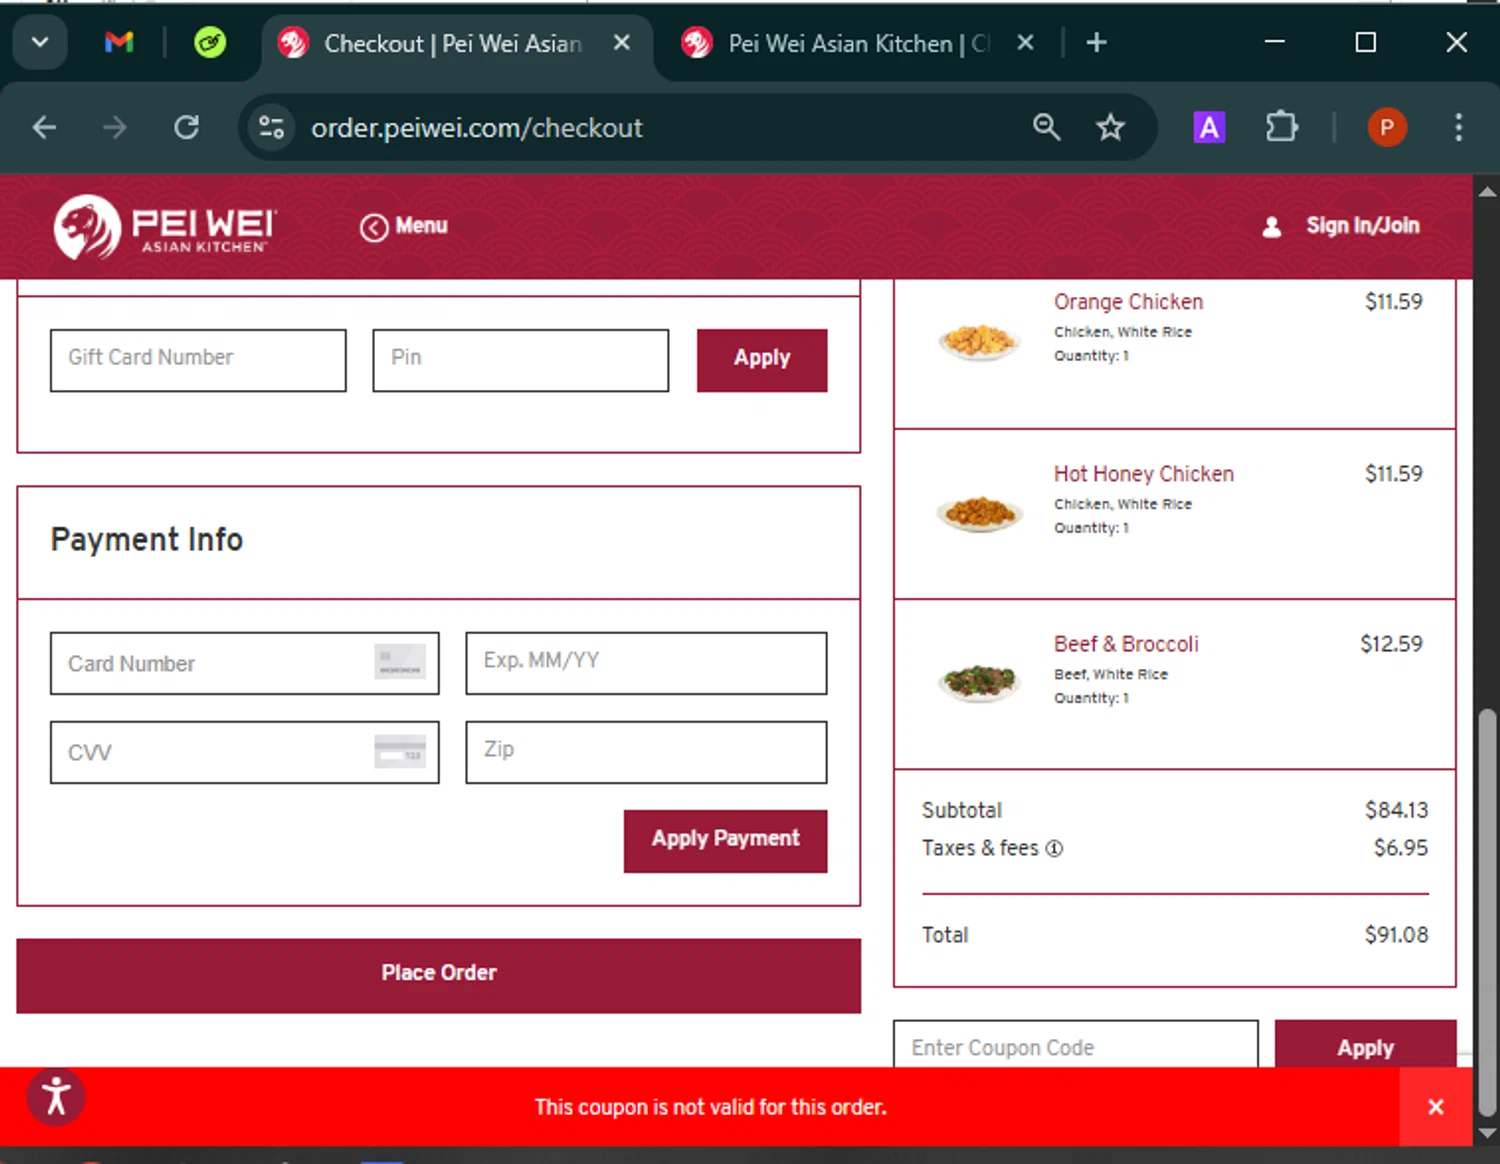Focus the Enter Coupon Code field
This screenshot has height=1164, width=1500.
pos(1075,1045)
